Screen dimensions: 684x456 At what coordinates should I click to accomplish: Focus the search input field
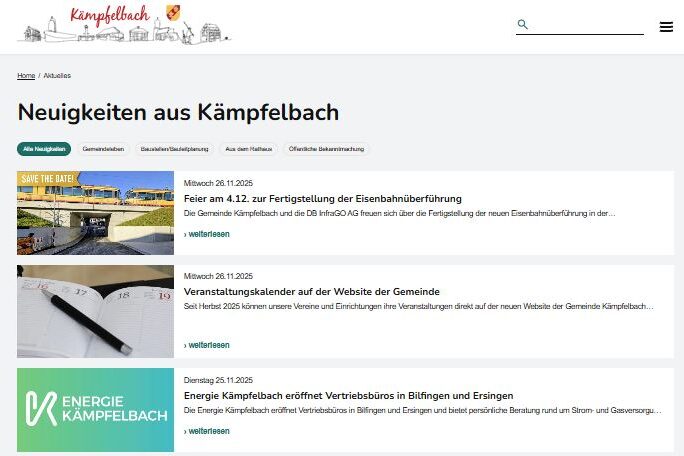click(587, 25)
